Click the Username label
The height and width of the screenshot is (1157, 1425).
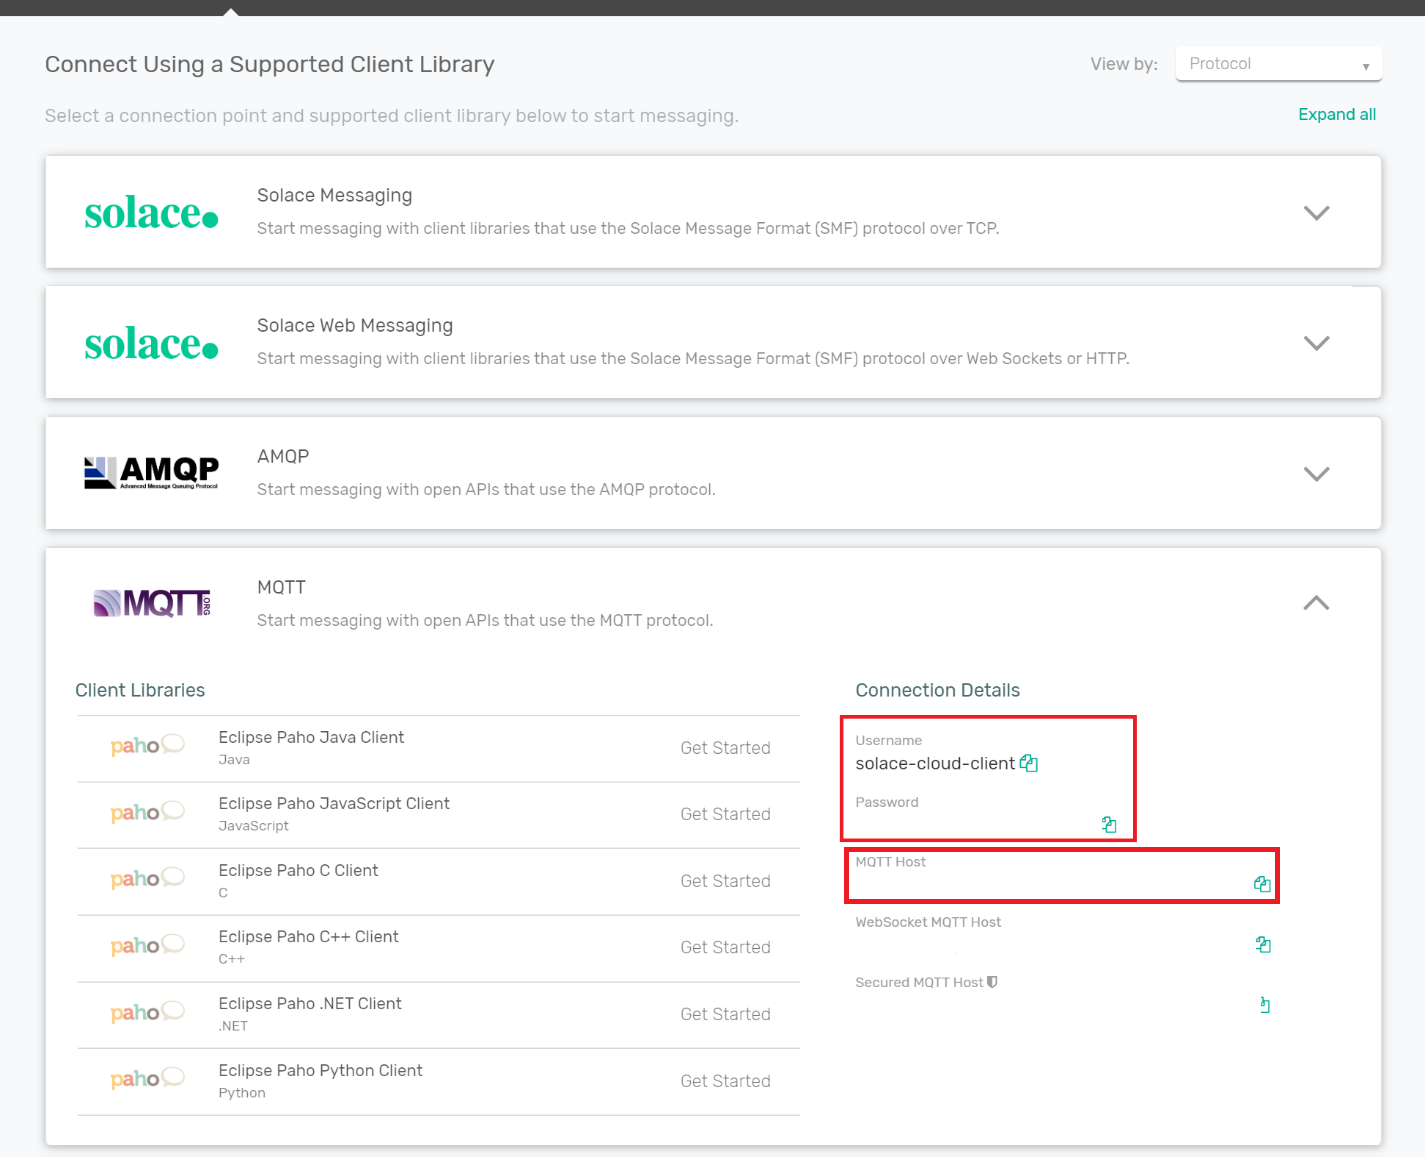pos(888,740)
